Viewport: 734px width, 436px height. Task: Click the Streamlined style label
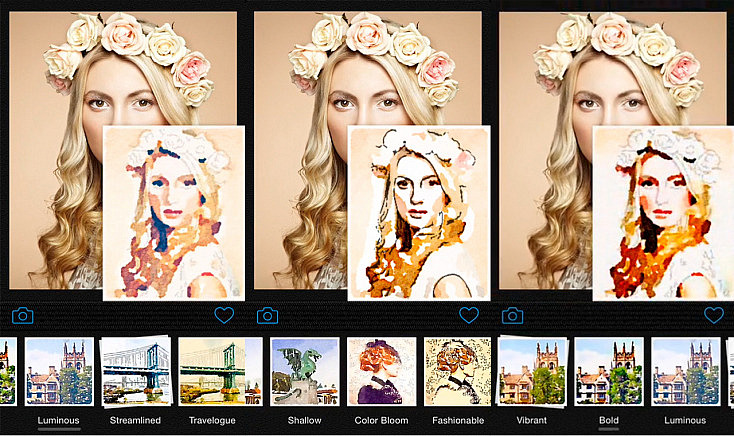pos(135,420)
